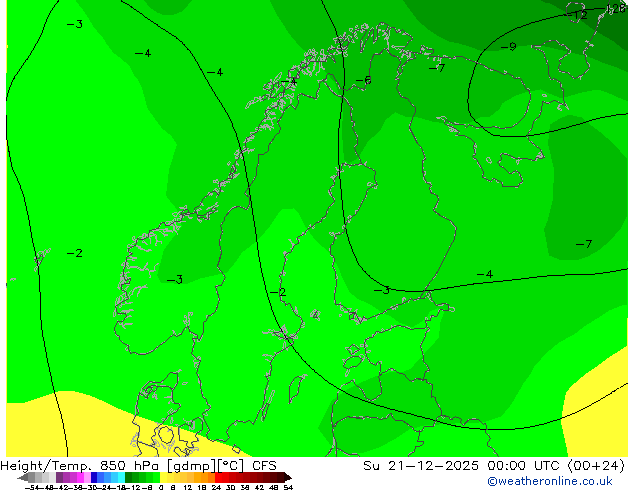Pick the cyan legend segment left of dark green

coord(121,477)
